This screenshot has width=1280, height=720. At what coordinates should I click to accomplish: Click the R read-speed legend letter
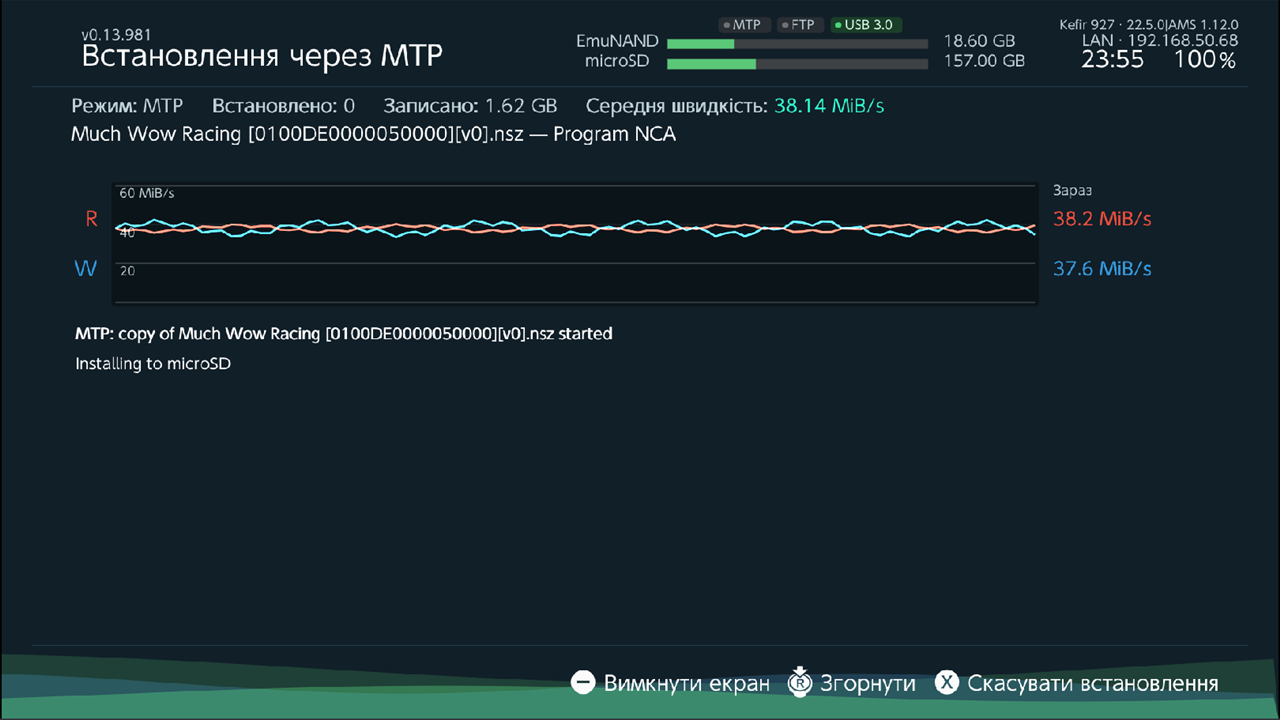(91, 219)
